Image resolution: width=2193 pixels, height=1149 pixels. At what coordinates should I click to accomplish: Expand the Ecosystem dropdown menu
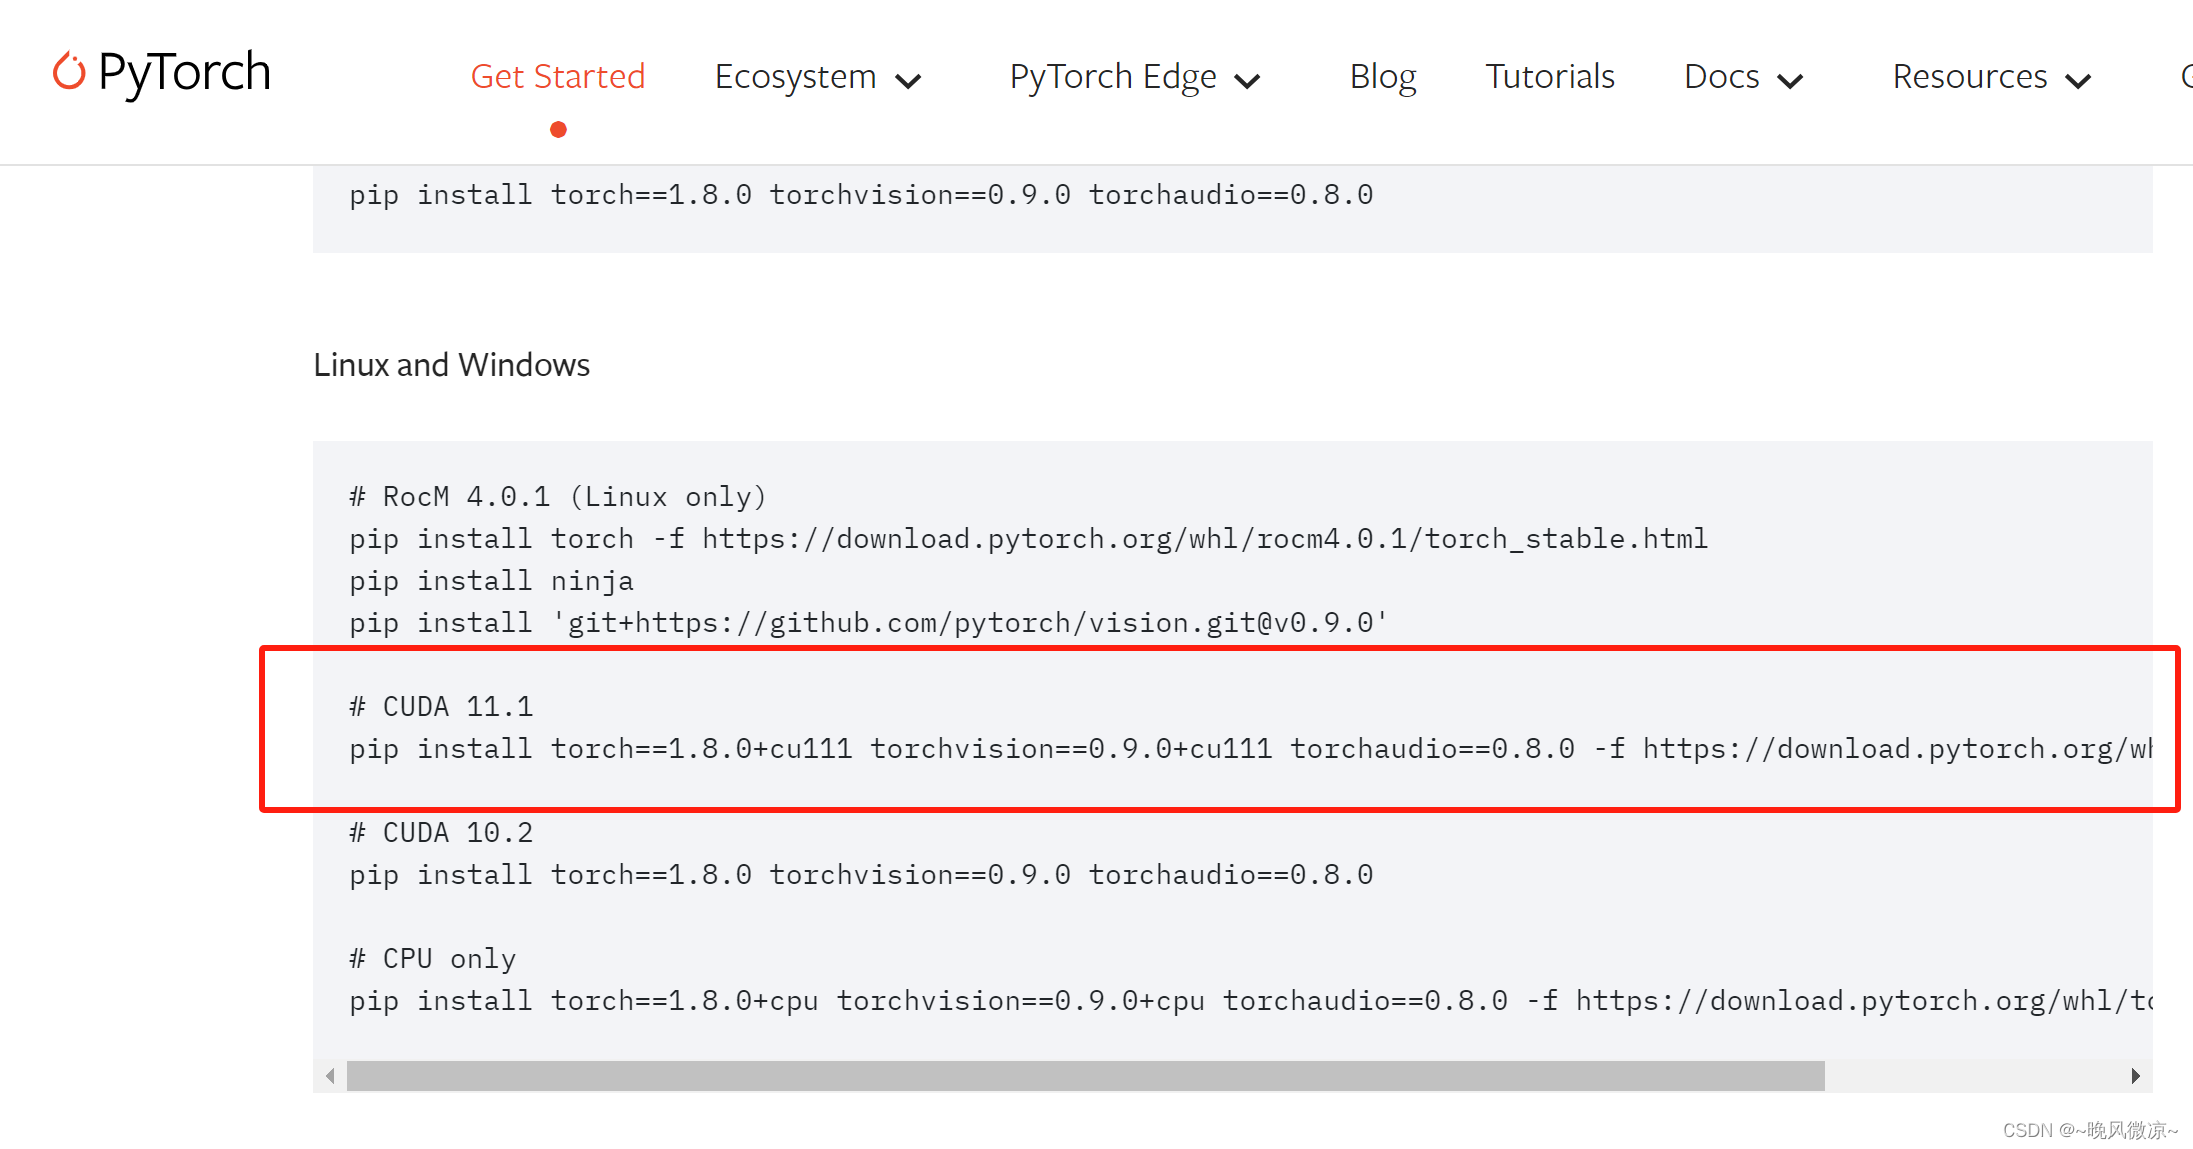(x=817, y=77)
